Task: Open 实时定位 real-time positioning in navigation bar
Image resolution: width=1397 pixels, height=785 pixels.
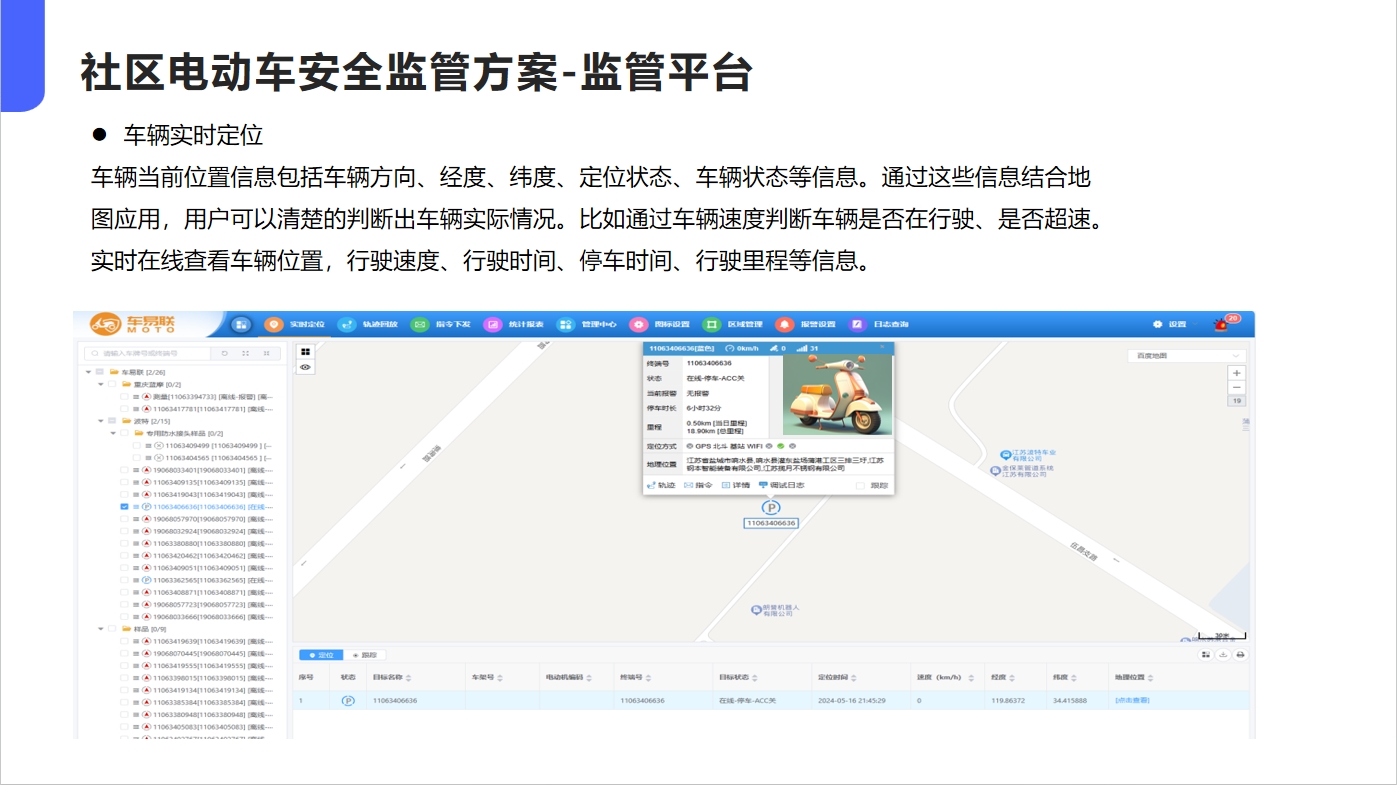Action: pos(295,324)
